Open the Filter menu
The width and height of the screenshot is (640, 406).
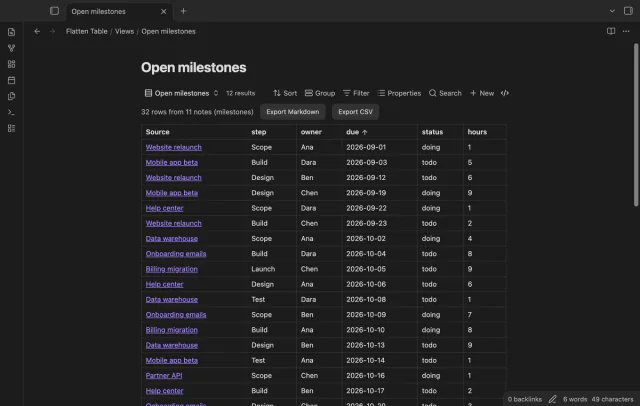pyautogui.click(x=356, y=93)
